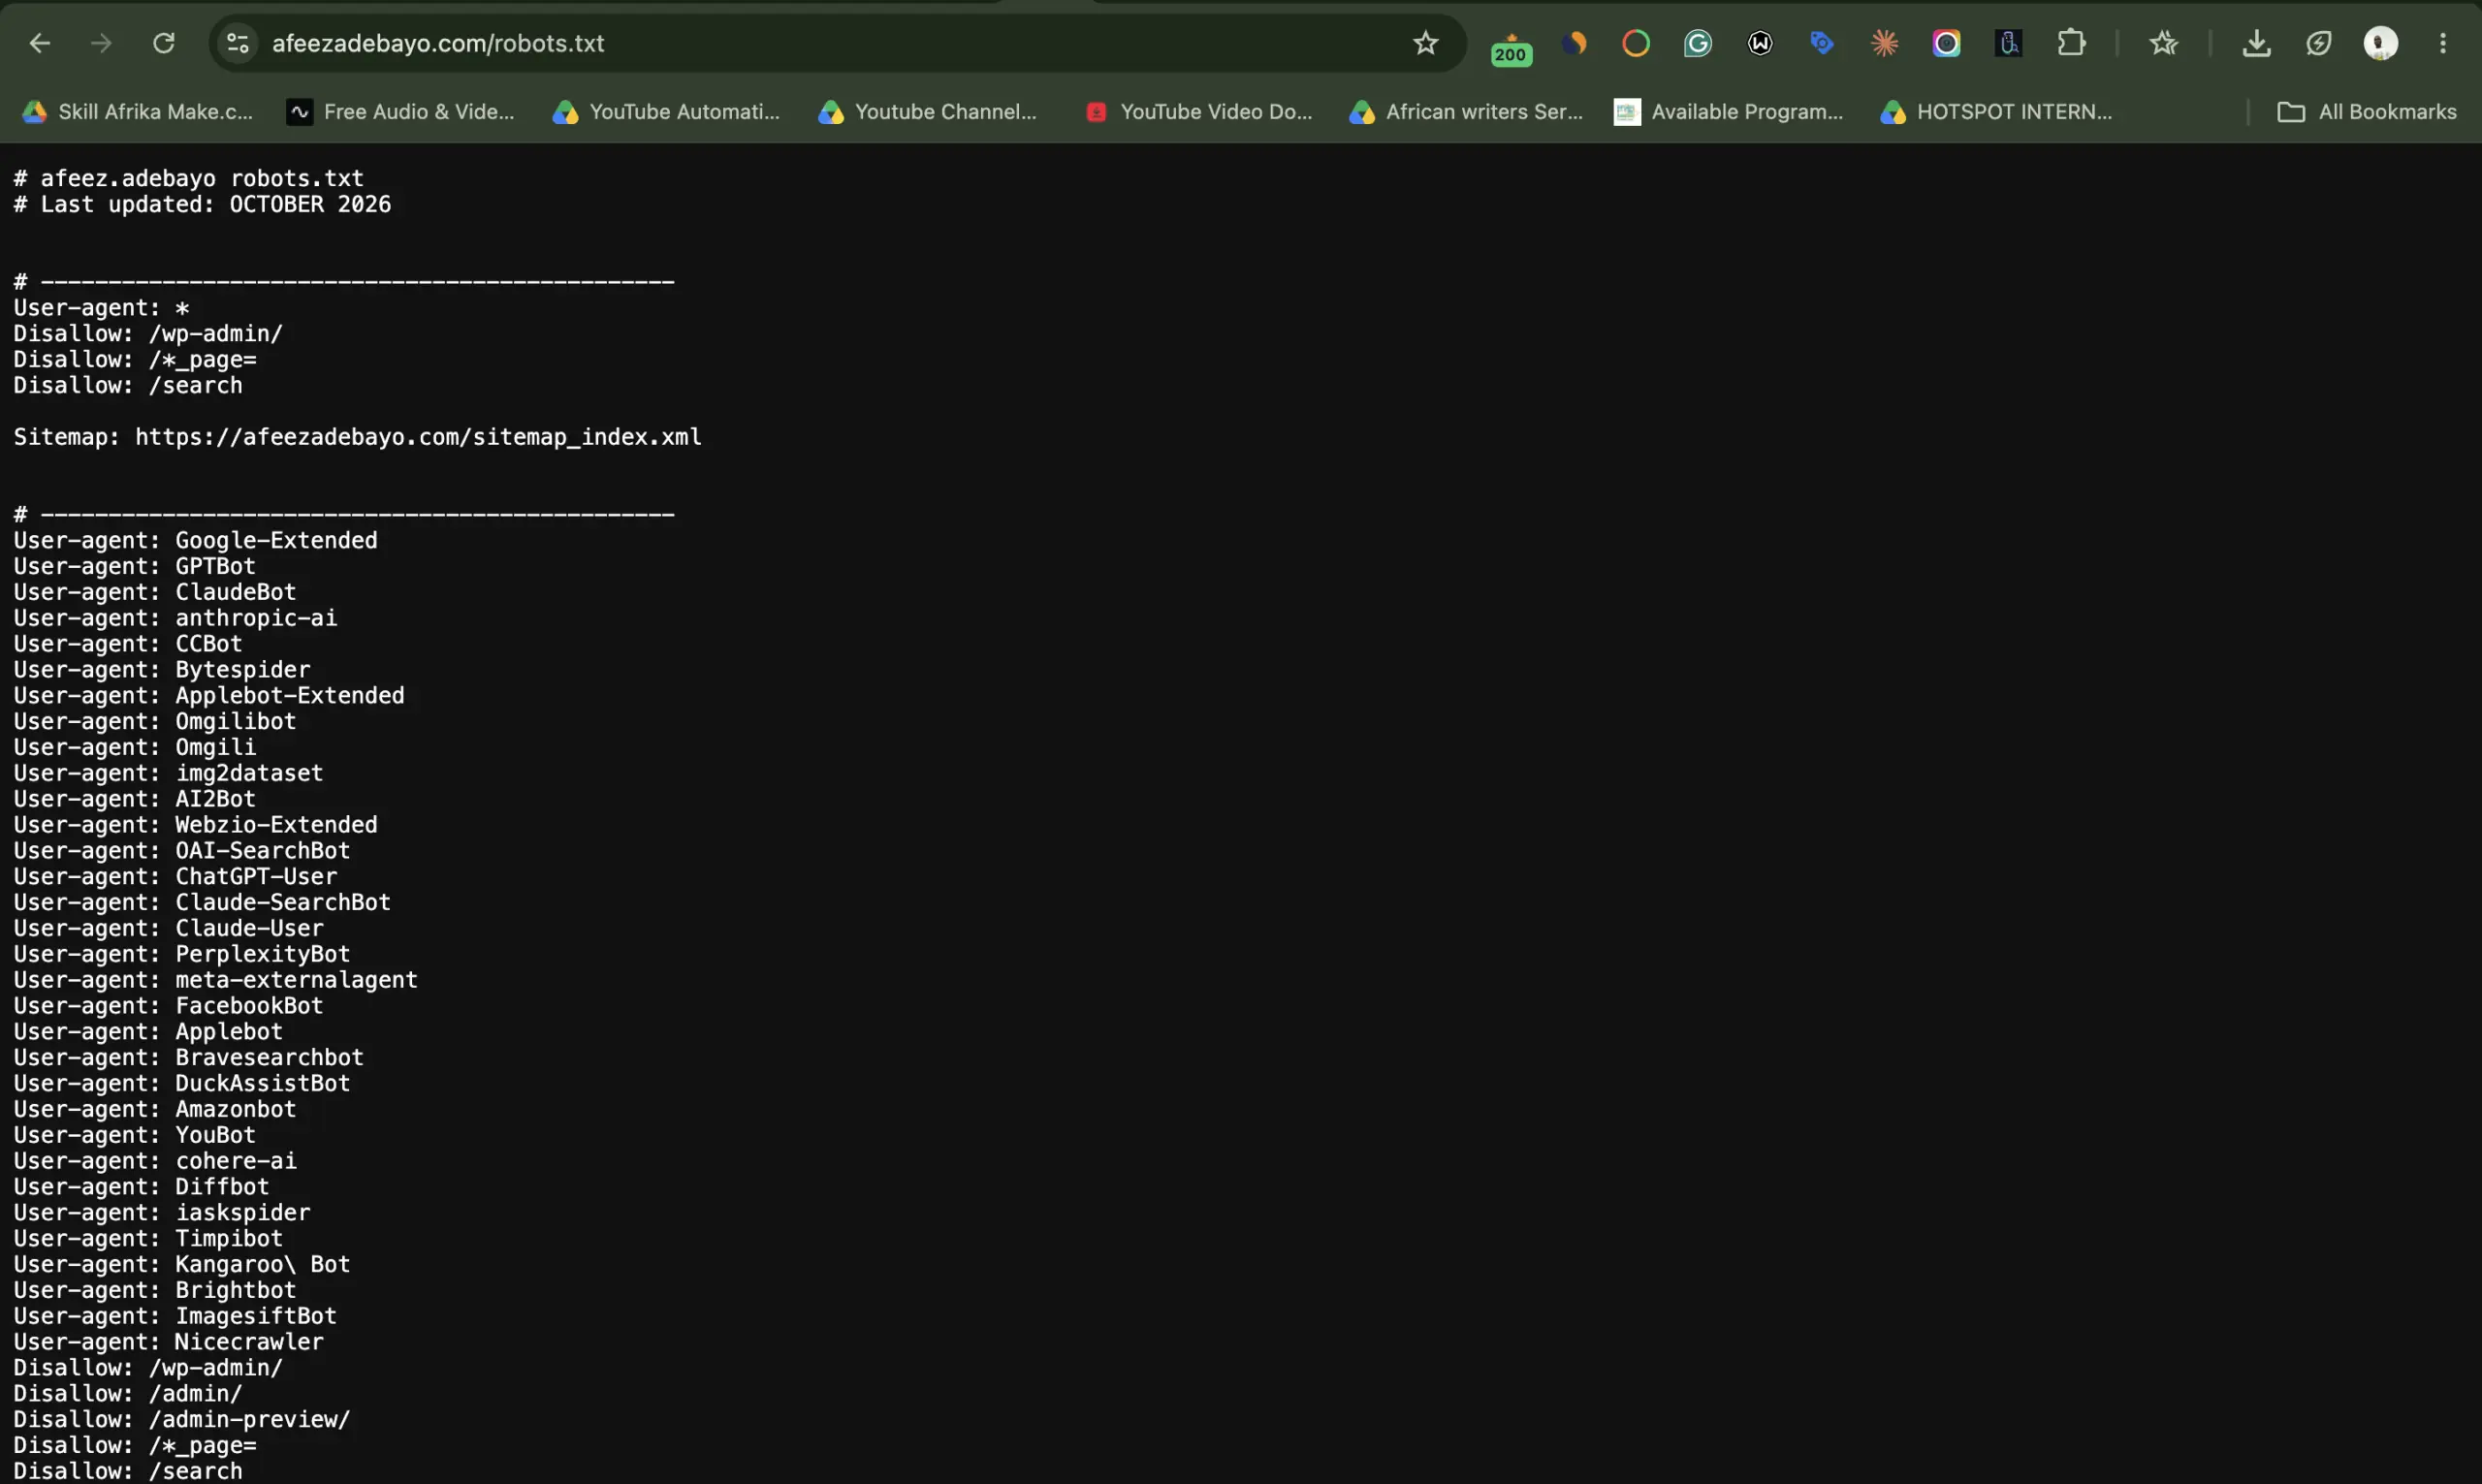
Task: Click the 'User-agent: FacebookBot' line
Action: click(168, 1006)
